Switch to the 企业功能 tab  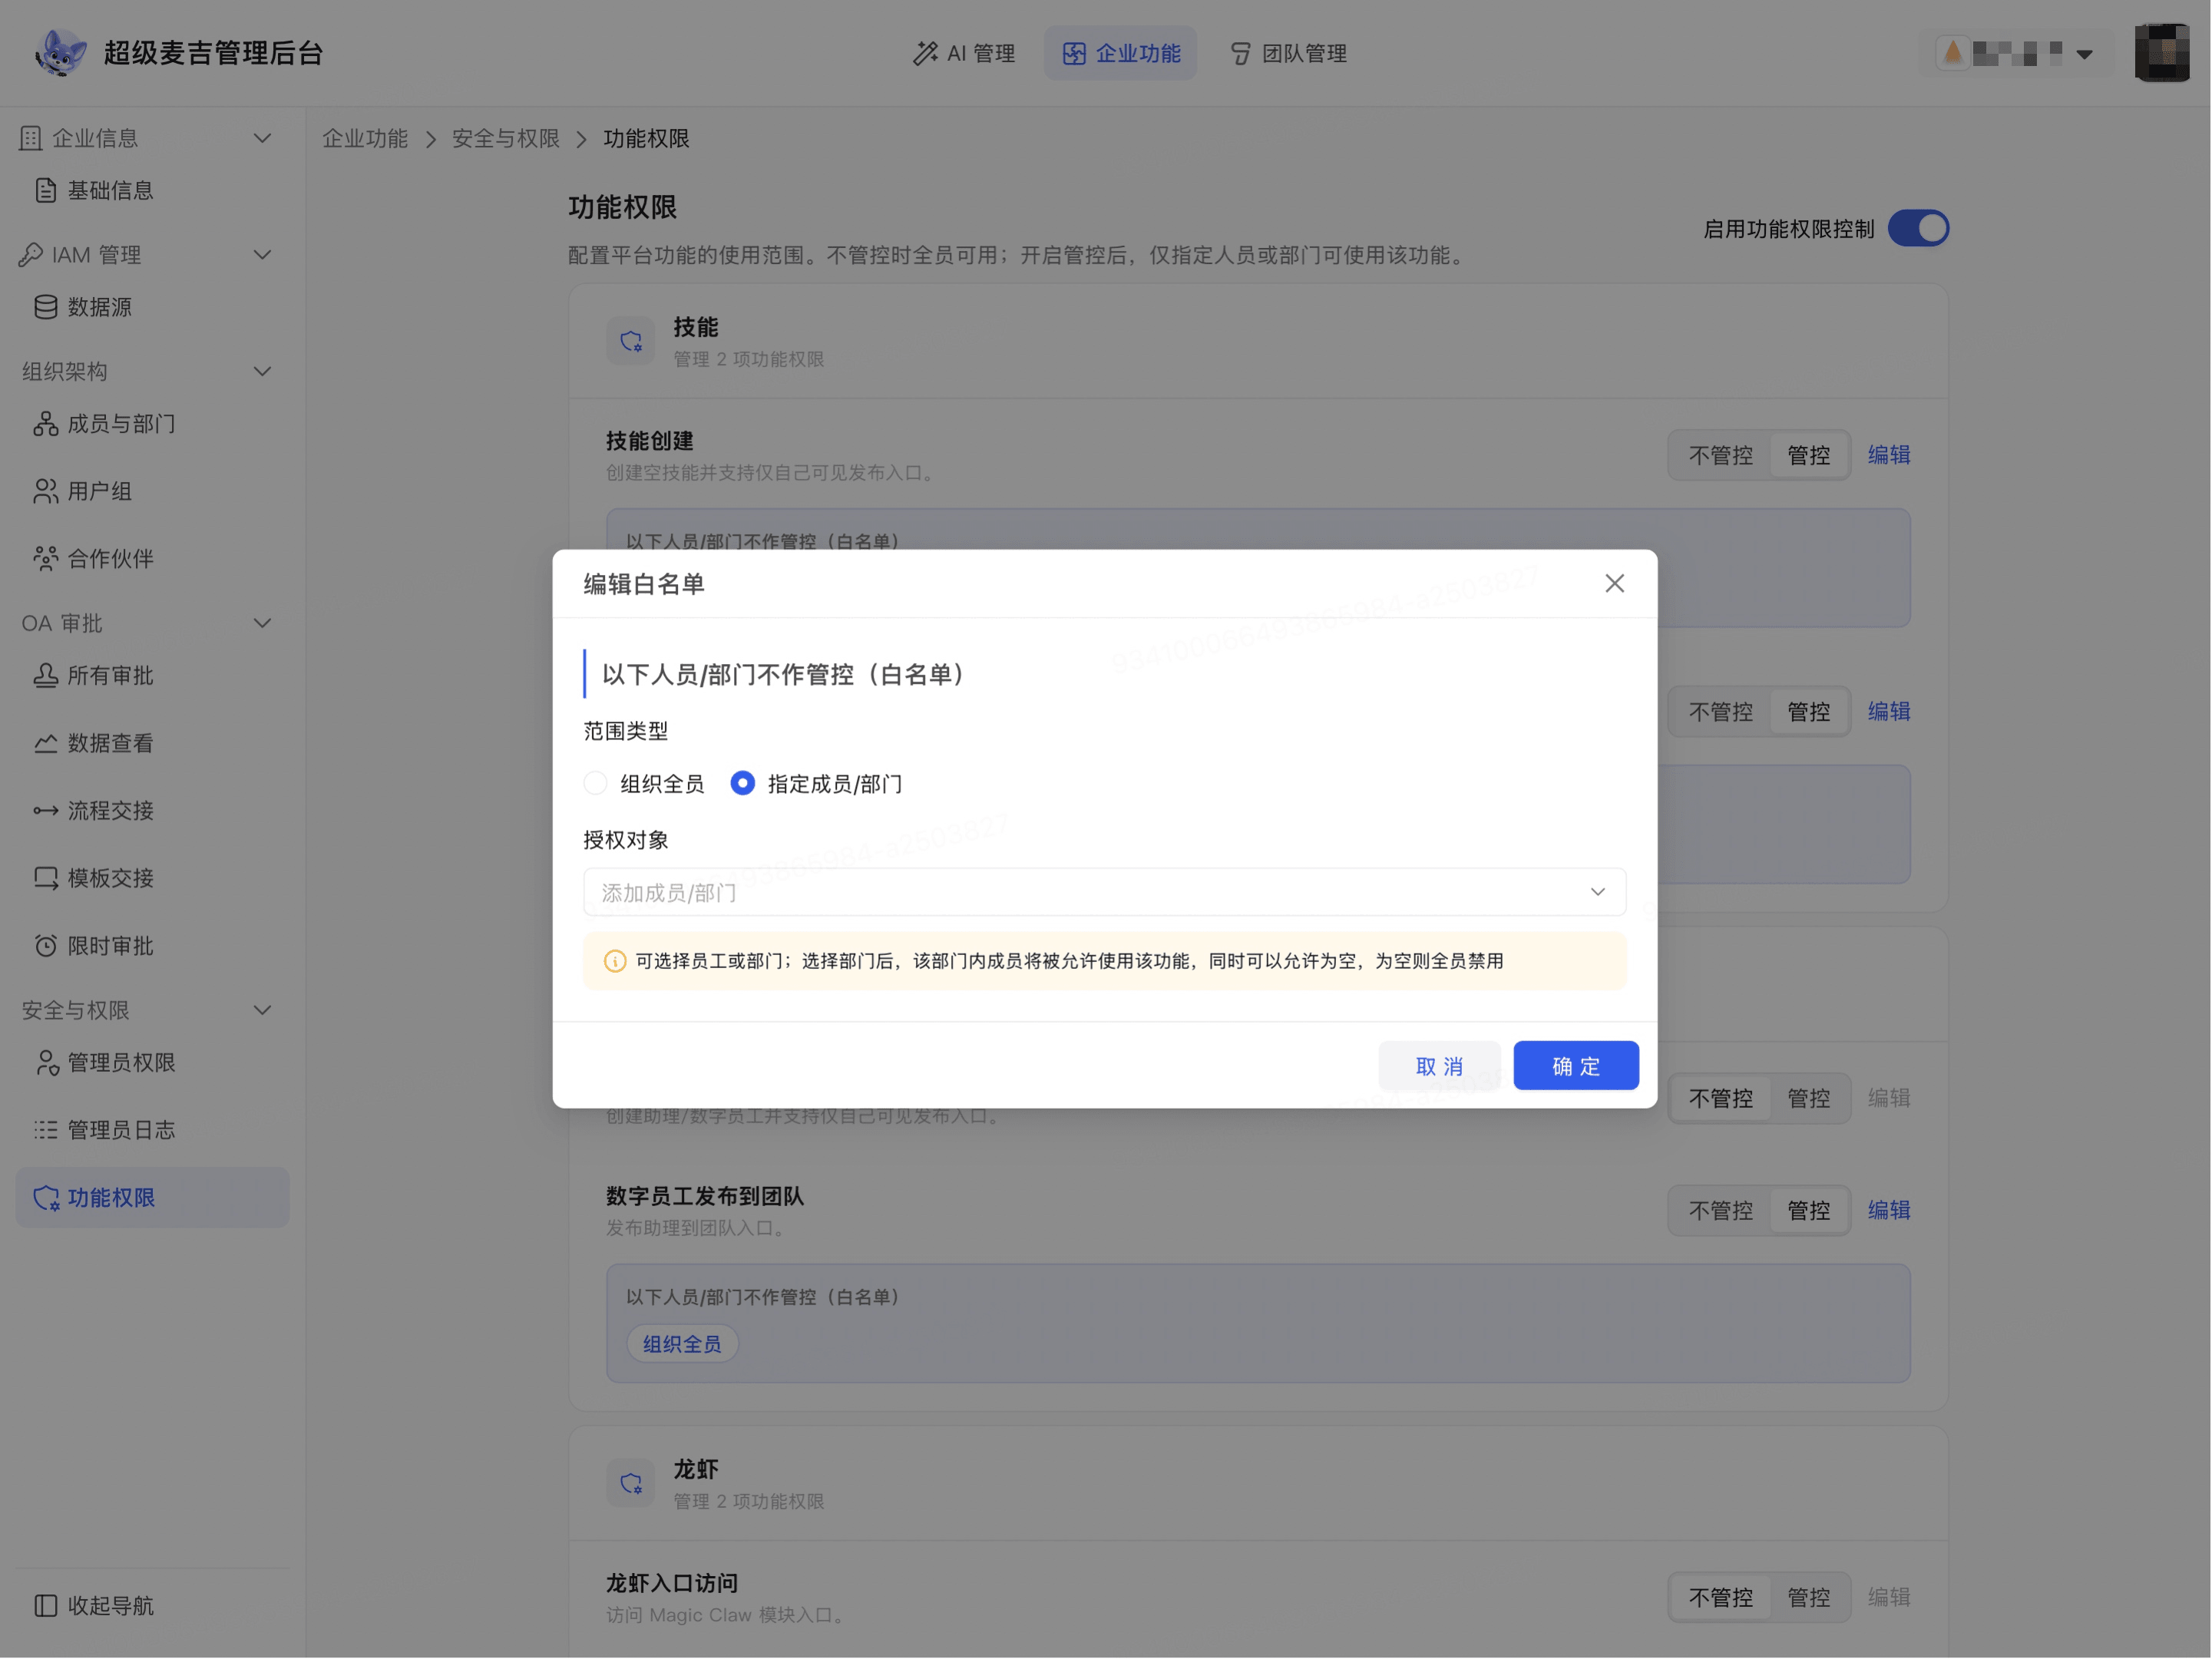pyautogui.click(x=1121, y=53)
